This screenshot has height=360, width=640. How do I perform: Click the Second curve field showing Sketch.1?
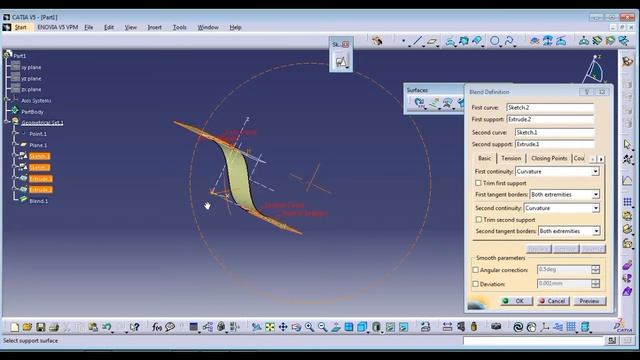coord(554,132)
